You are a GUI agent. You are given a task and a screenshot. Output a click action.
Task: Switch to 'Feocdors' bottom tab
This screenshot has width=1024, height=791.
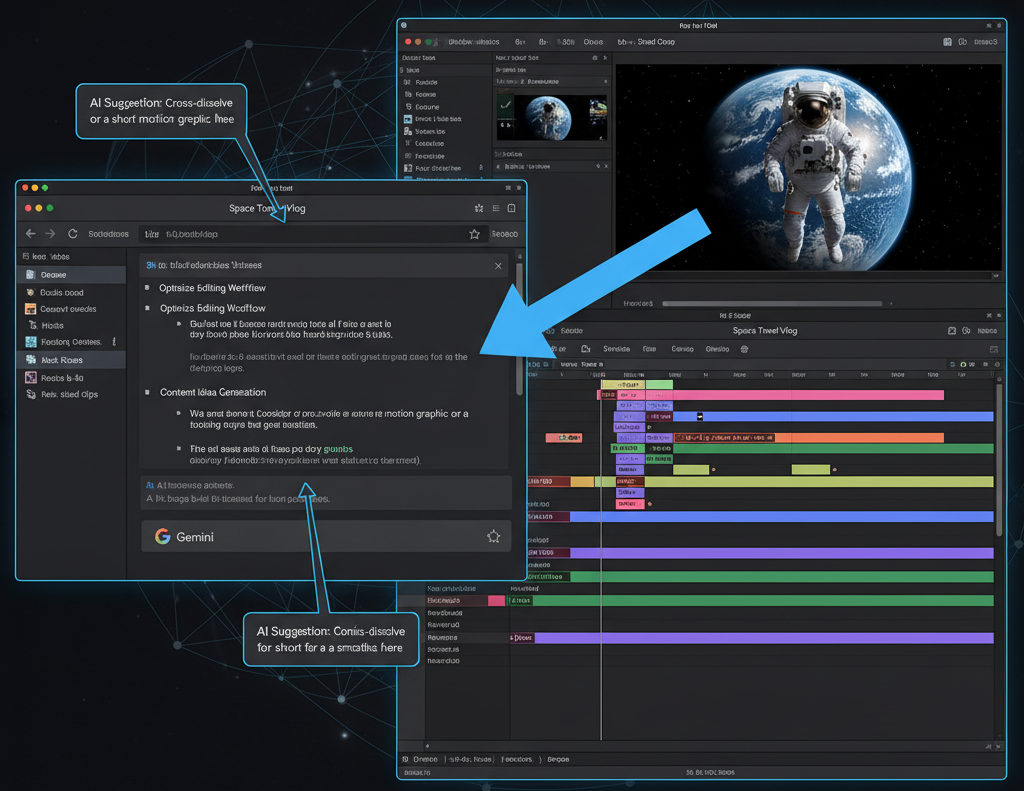(x=517, y=760)
